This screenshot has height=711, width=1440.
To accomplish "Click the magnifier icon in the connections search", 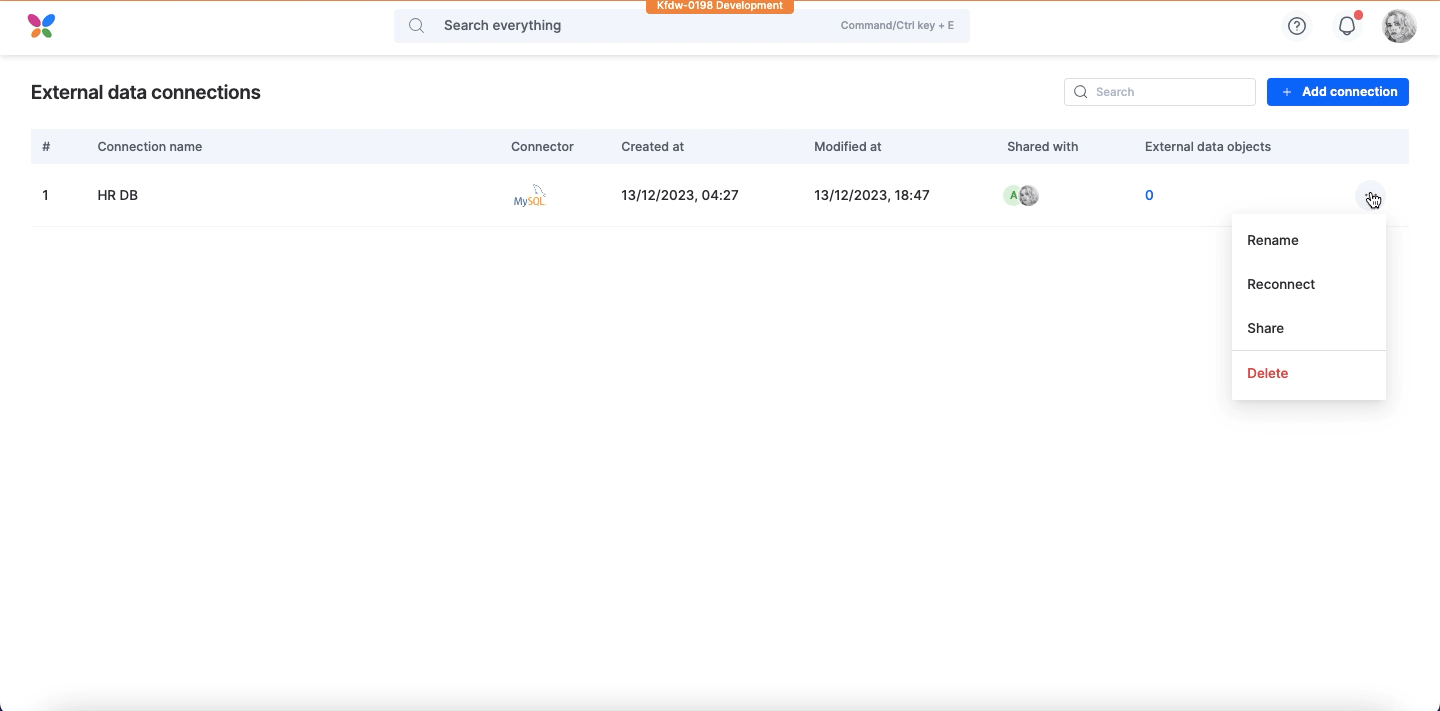I will click(1081, 92).
